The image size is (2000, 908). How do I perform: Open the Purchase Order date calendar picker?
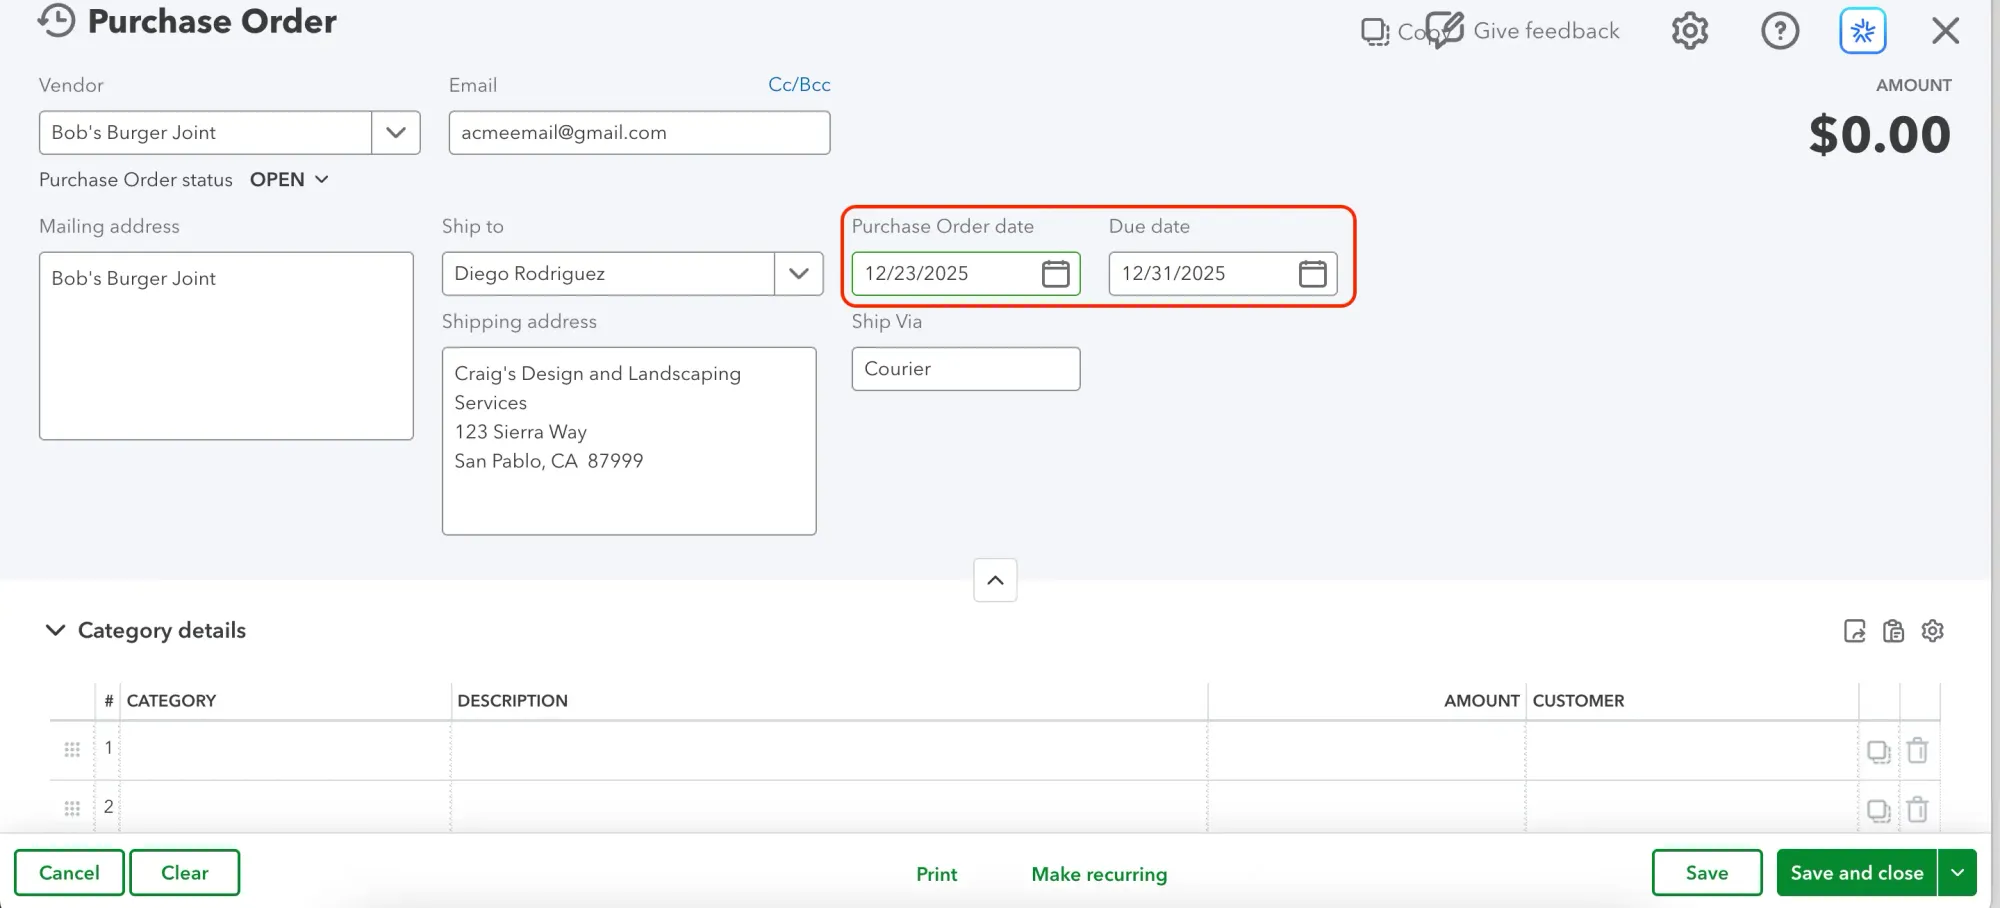pos(1055,273)
